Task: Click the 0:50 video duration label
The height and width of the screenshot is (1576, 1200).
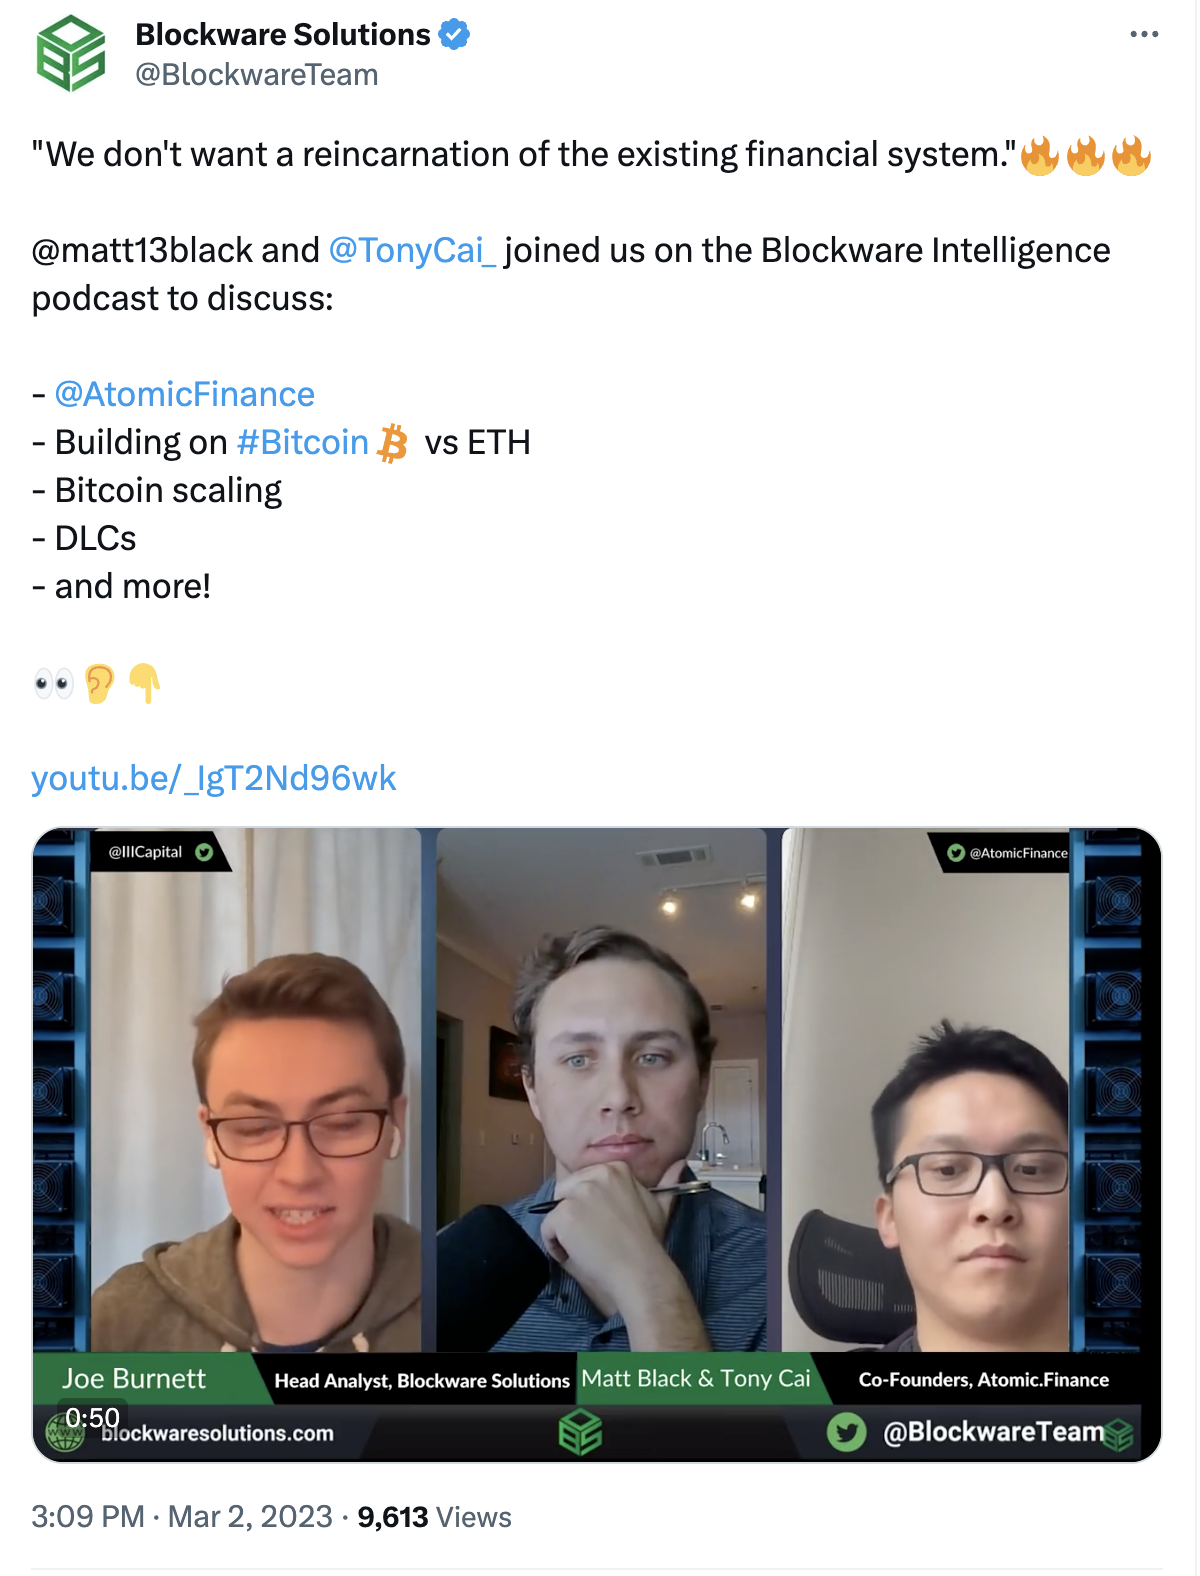Action: click(x=92, y=1417)
